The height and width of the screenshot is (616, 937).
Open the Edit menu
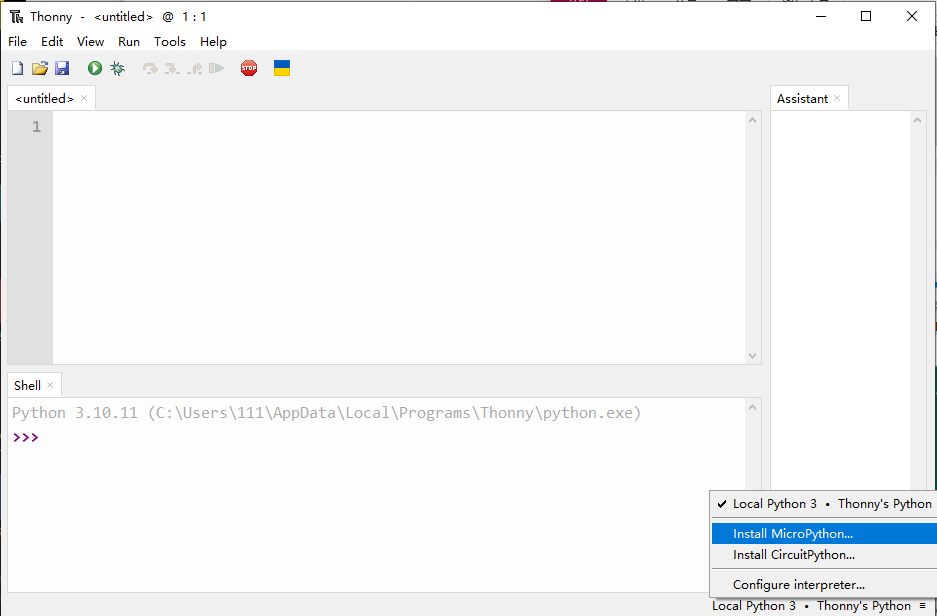point(52,41)
